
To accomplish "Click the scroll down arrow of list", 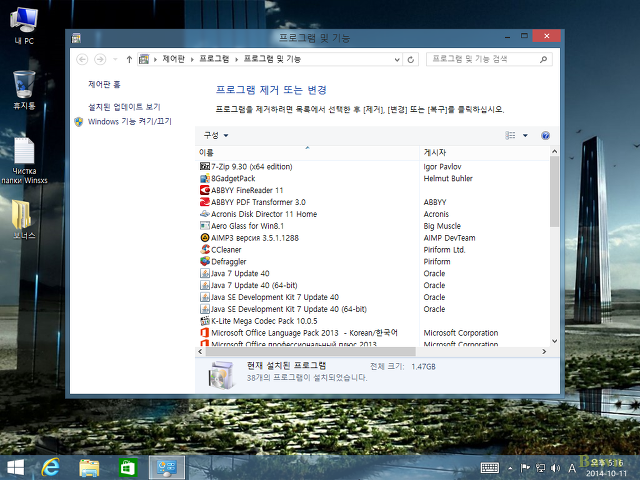I will [x=554, y=341].
